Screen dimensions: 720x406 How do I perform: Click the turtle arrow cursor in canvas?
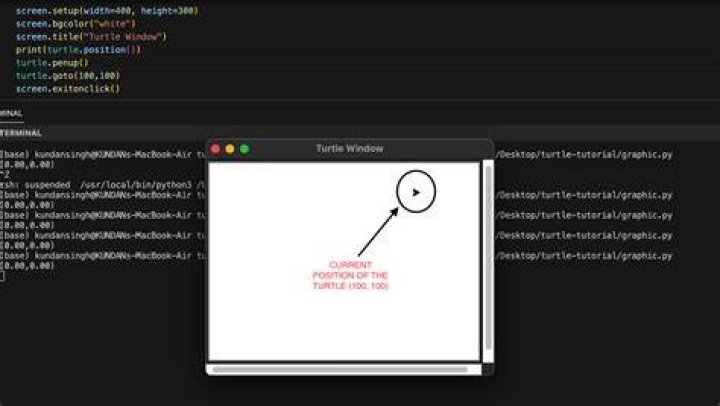[416, 192]
